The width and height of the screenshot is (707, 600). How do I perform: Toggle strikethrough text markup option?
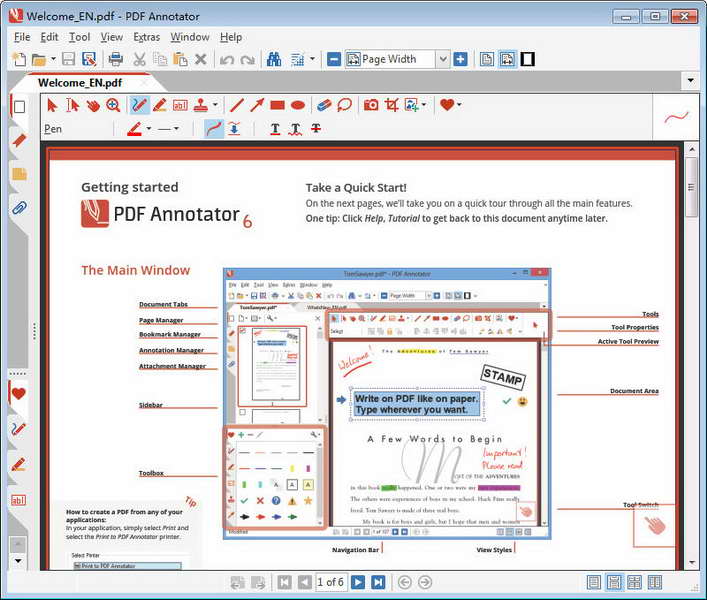point(316,129)
